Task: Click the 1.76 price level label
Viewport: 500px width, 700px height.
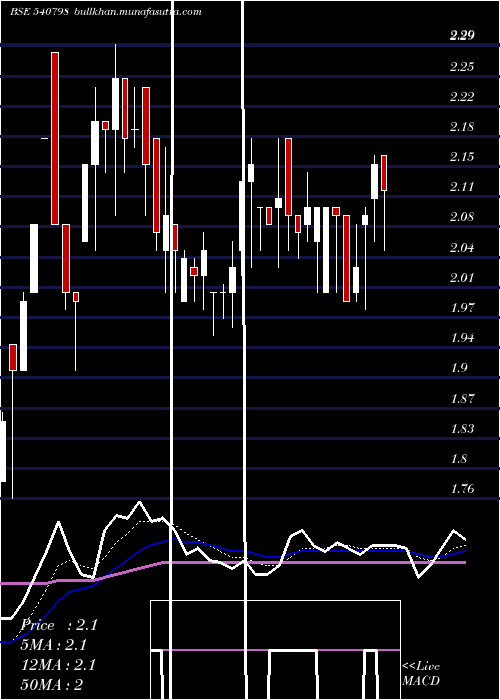Action: (462, 488)
